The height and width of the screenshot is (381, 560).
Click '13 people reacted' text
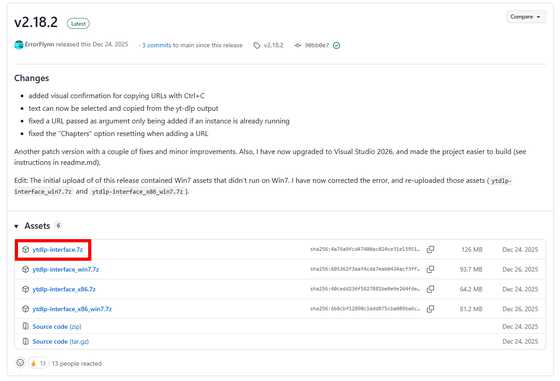[77, 364]
